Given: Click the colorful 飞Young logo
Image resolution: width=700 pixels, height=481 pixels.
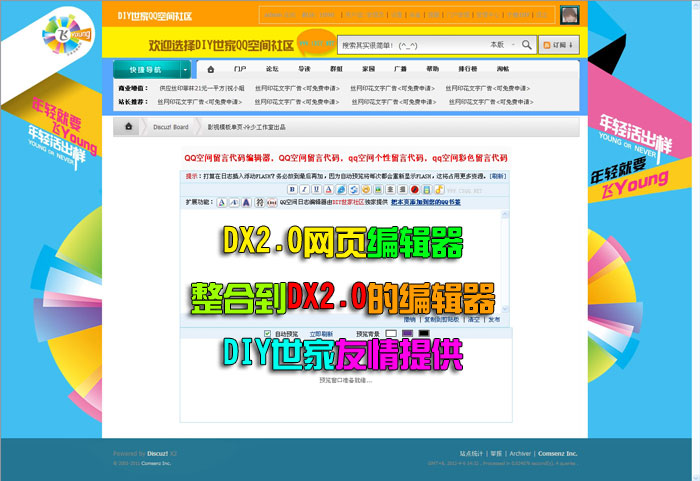Looking at the screenshot, I should point(67,35).
